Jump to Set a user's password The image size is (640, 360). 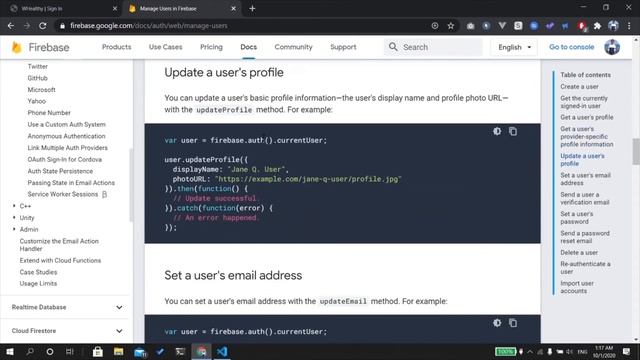576,218
